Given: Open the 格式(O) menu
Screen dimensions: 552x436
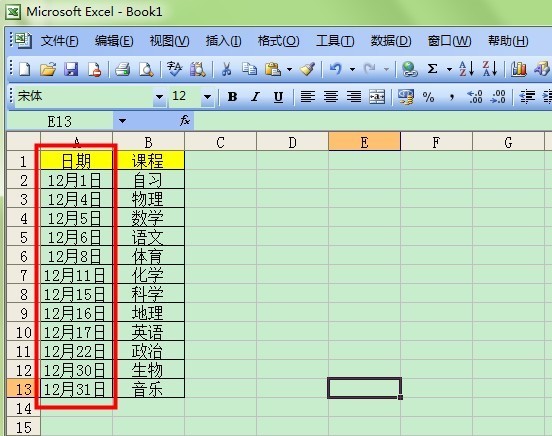Looking at the screenshot, I should pyautogui.click(x=278, y=41).
